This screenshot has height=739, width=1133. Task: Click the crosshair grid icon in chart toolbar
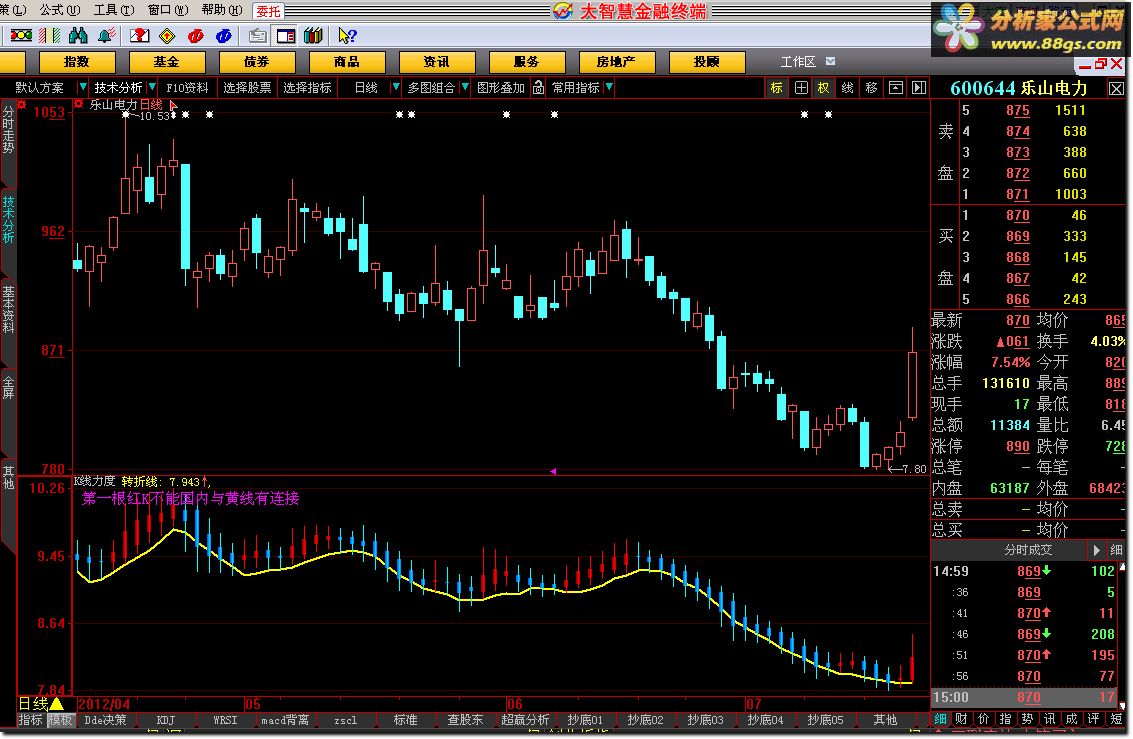pos(801,87)
